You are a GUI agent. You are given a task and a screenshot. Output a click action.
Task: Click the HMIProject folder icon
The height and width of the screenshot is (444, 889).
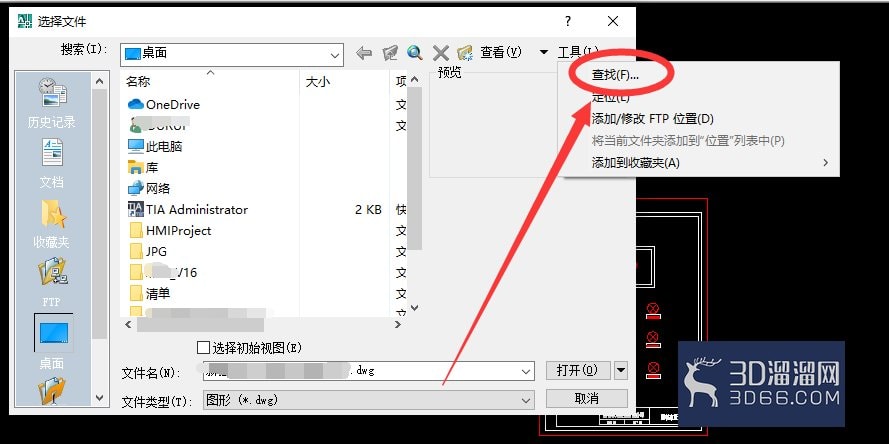click(136, 230)
